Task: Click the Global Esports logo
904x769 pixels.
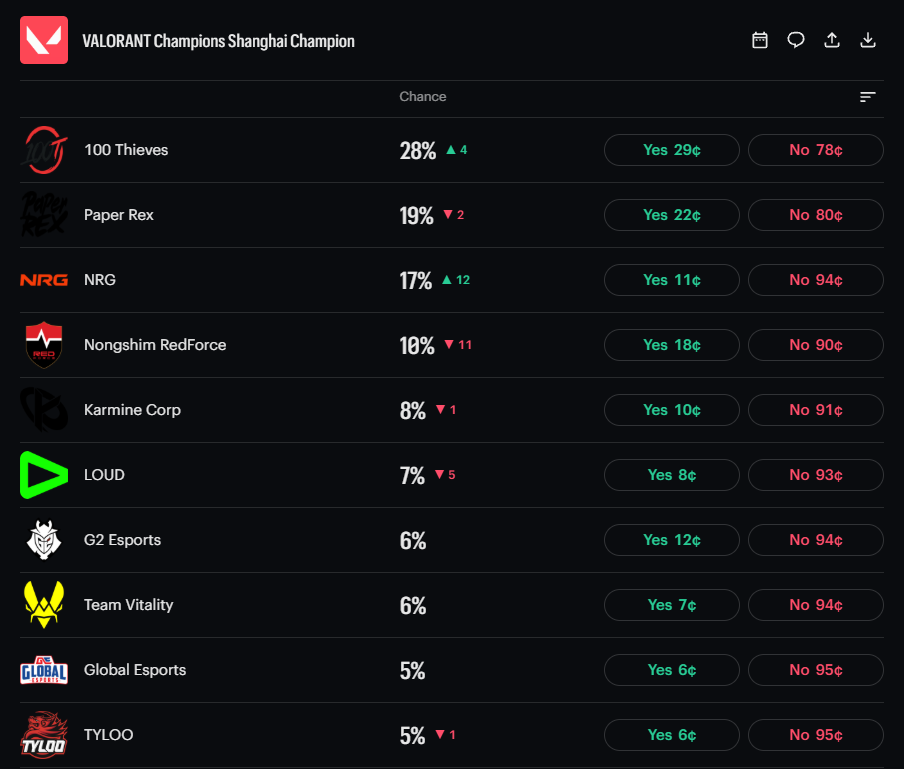Action: pyautogui.click(x=44, y=670)
